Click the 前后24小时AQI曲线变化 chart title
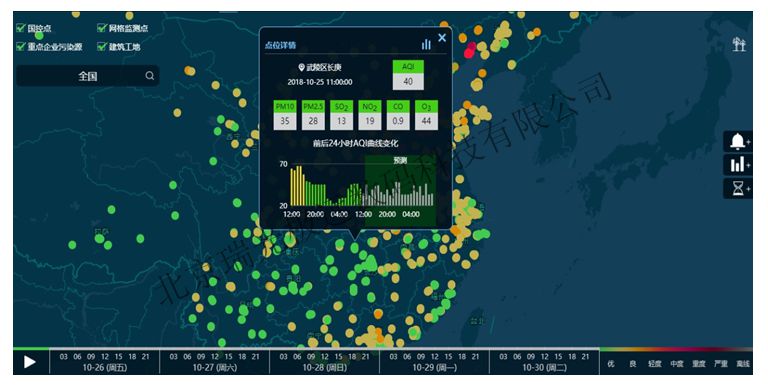768x385 pixels. click(356, 144)
